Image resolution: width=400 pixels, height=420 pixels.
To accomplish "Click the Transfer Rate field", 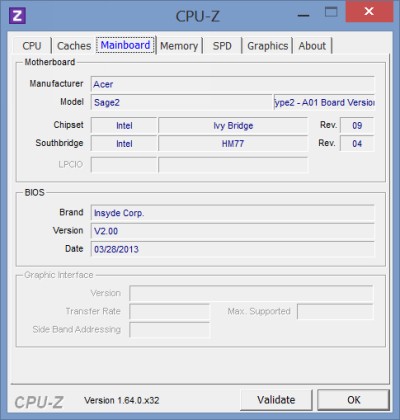I will 170,312.
